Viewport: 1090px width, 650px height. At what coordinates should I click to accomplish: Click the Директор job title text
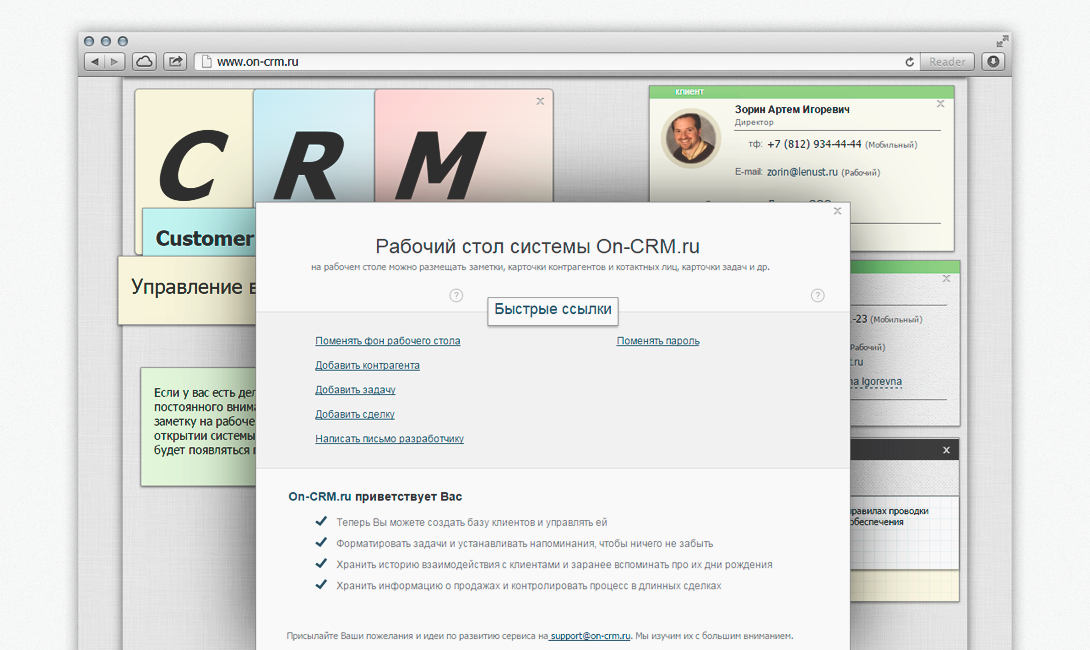pyautogui.click(x=754, y=122)
